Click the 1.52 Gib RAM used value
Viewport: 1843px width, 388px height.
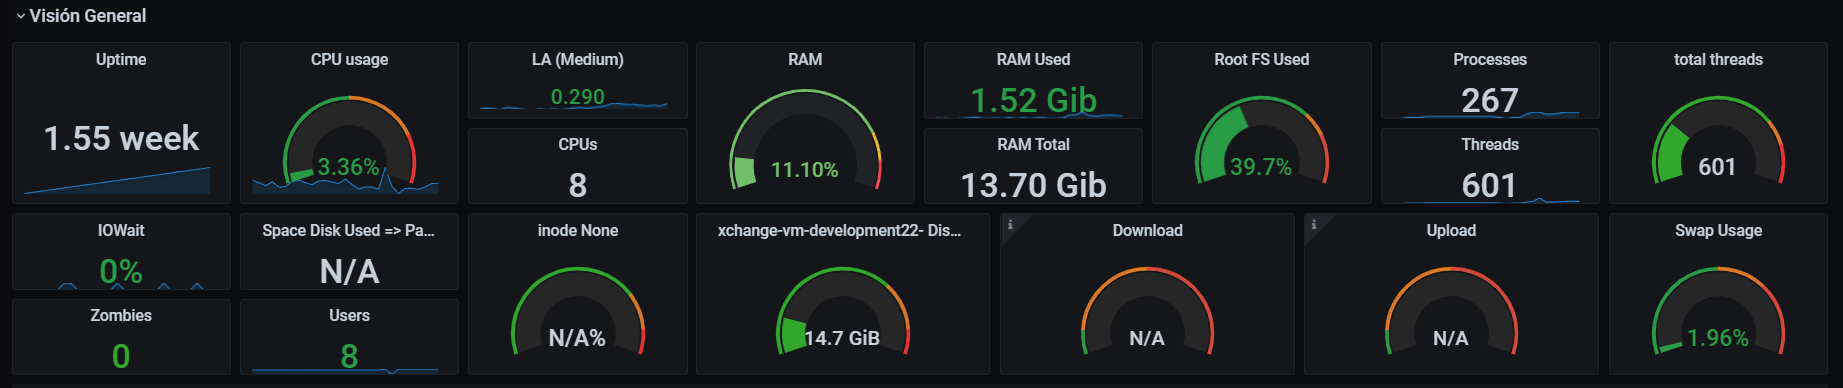(1034, 100)
